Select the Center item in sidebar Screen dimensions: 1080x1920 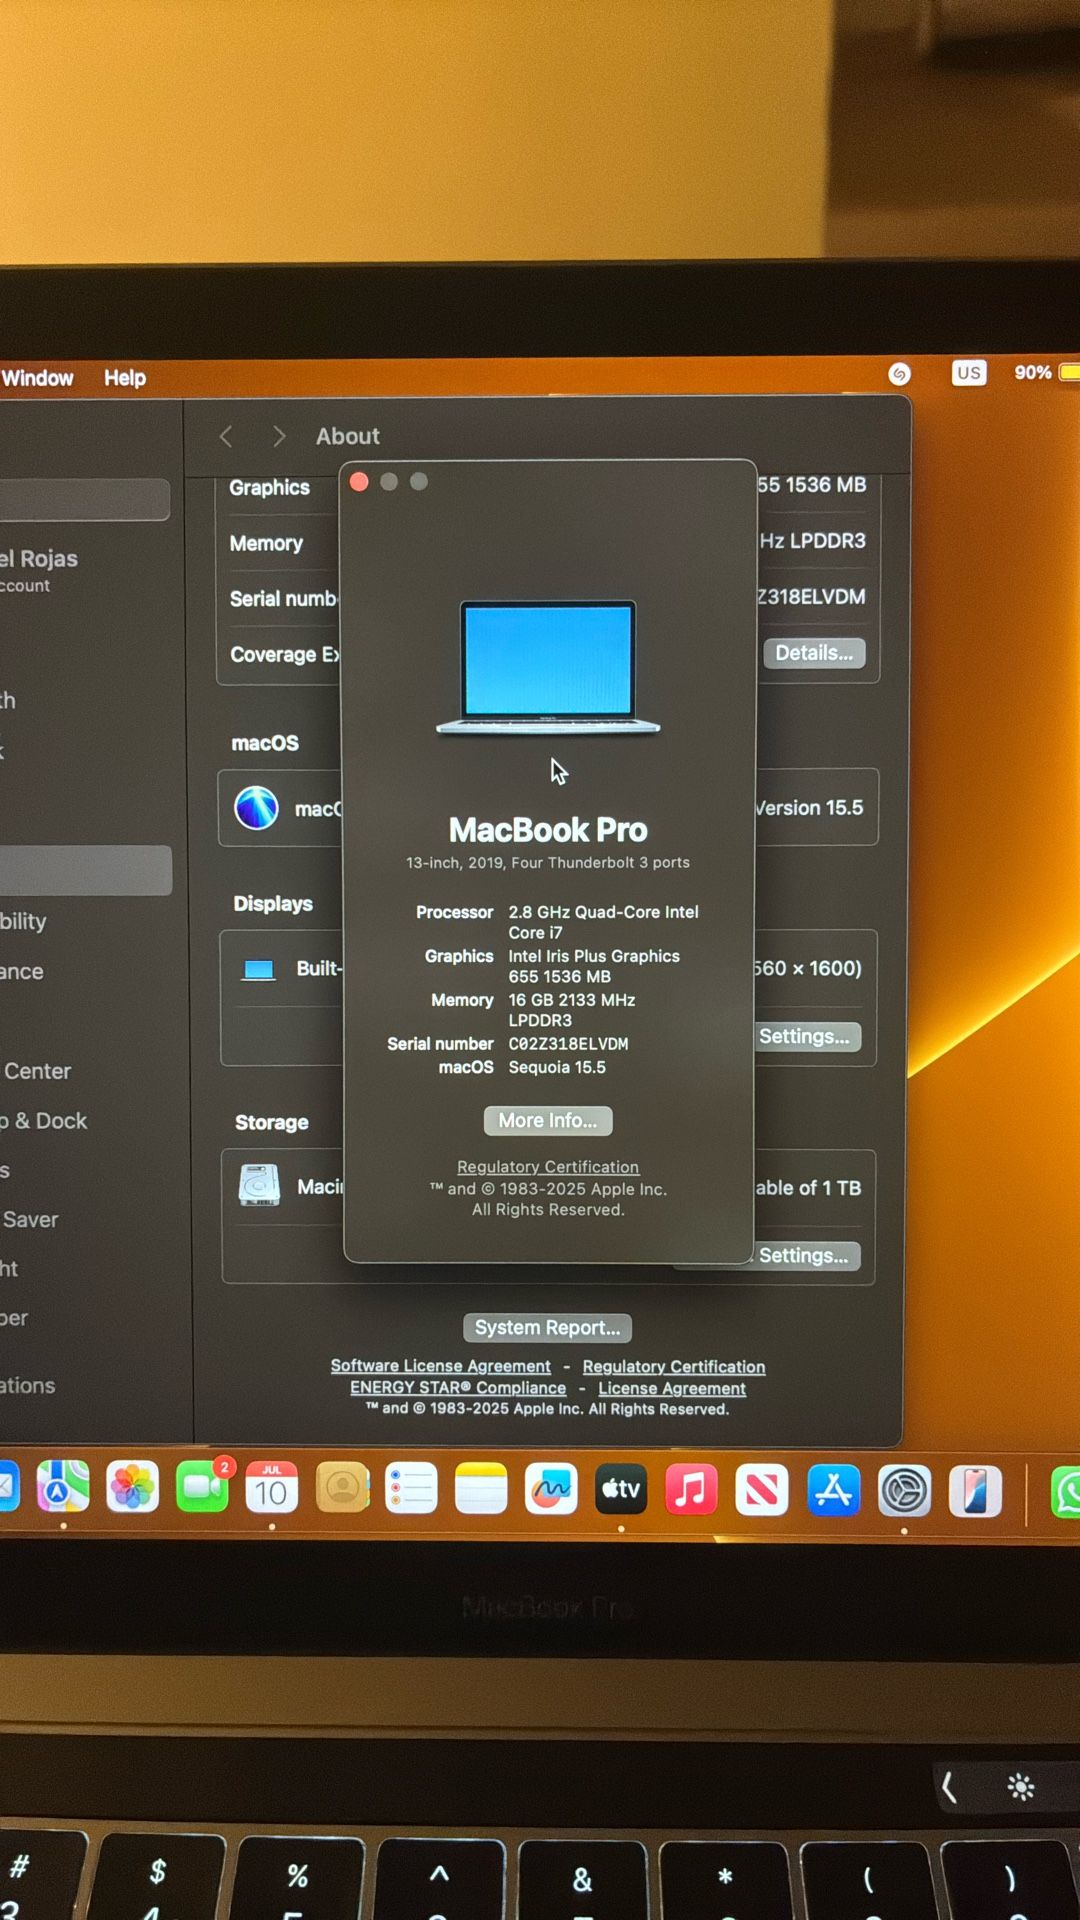coord(36,1071)
